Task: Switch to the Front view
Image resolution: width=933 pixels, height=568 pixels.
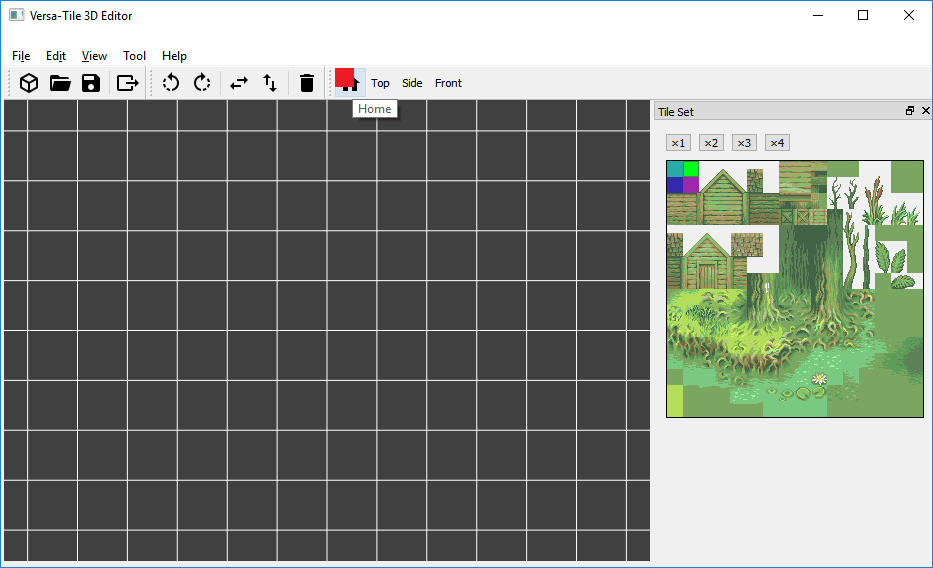Action: click(448, 83)
